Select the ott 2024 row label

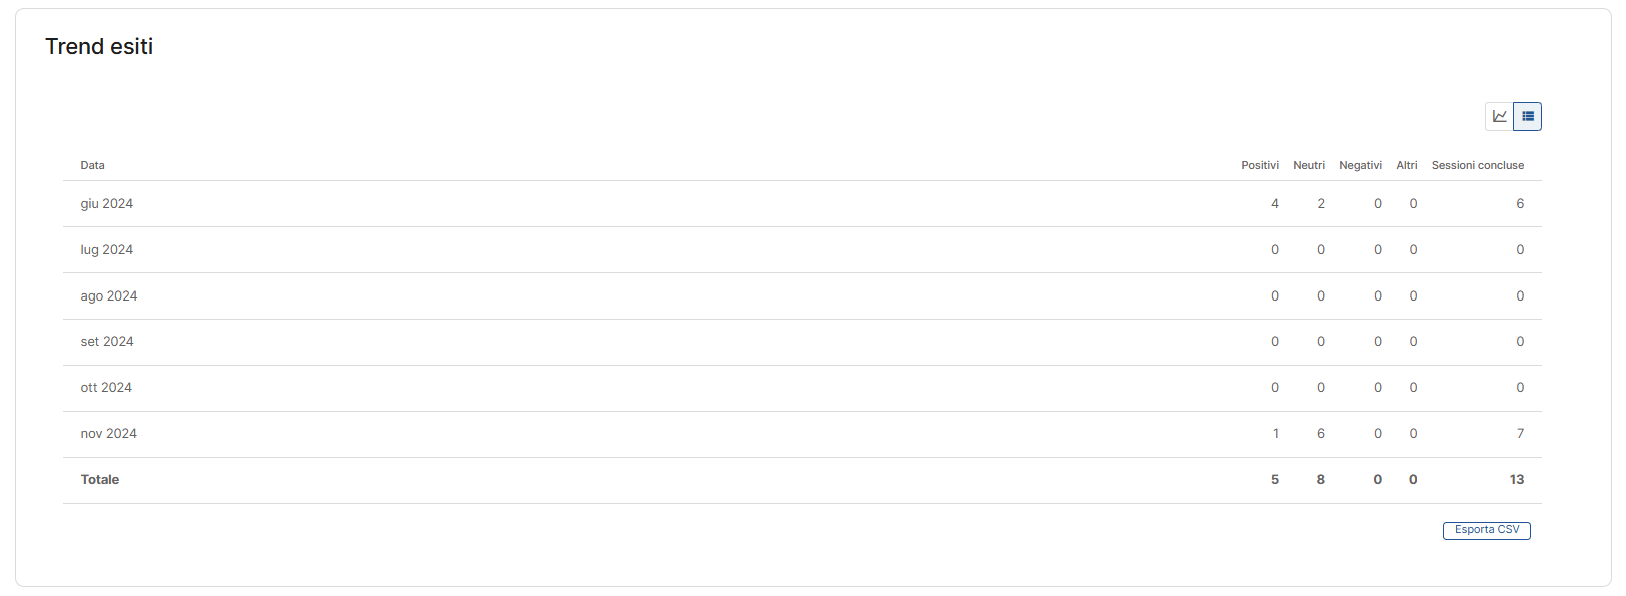click(106, 388)
